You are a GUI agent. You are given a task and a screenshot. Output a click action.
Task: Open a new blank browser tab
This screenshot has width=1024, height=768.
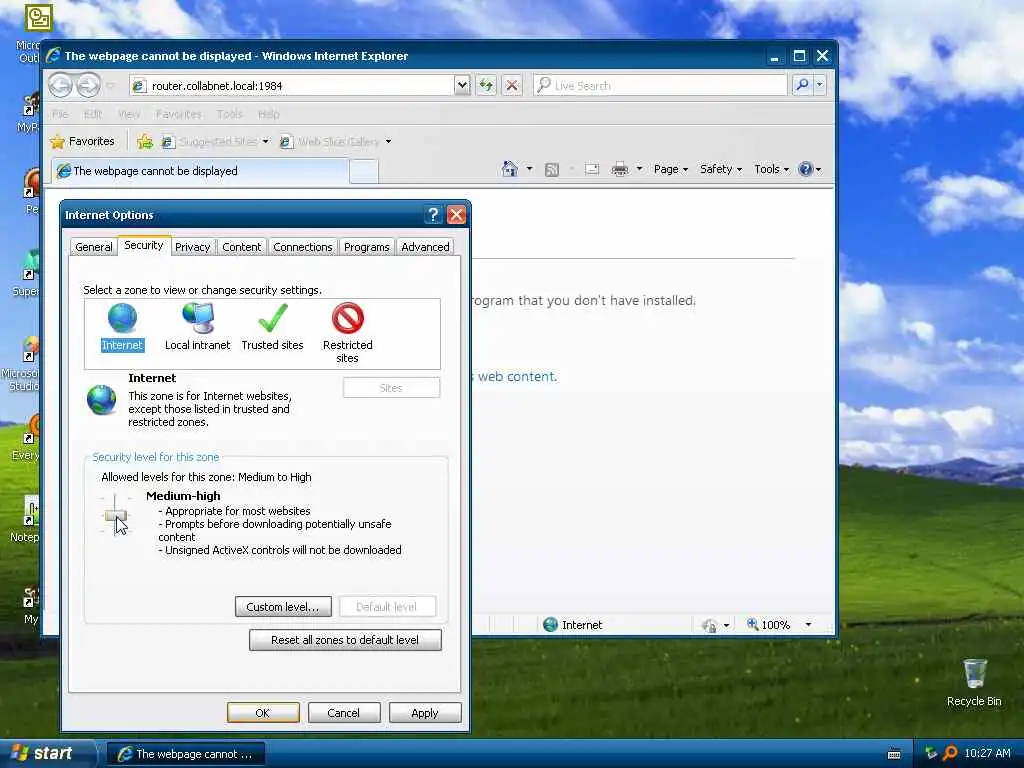point(364,172)
